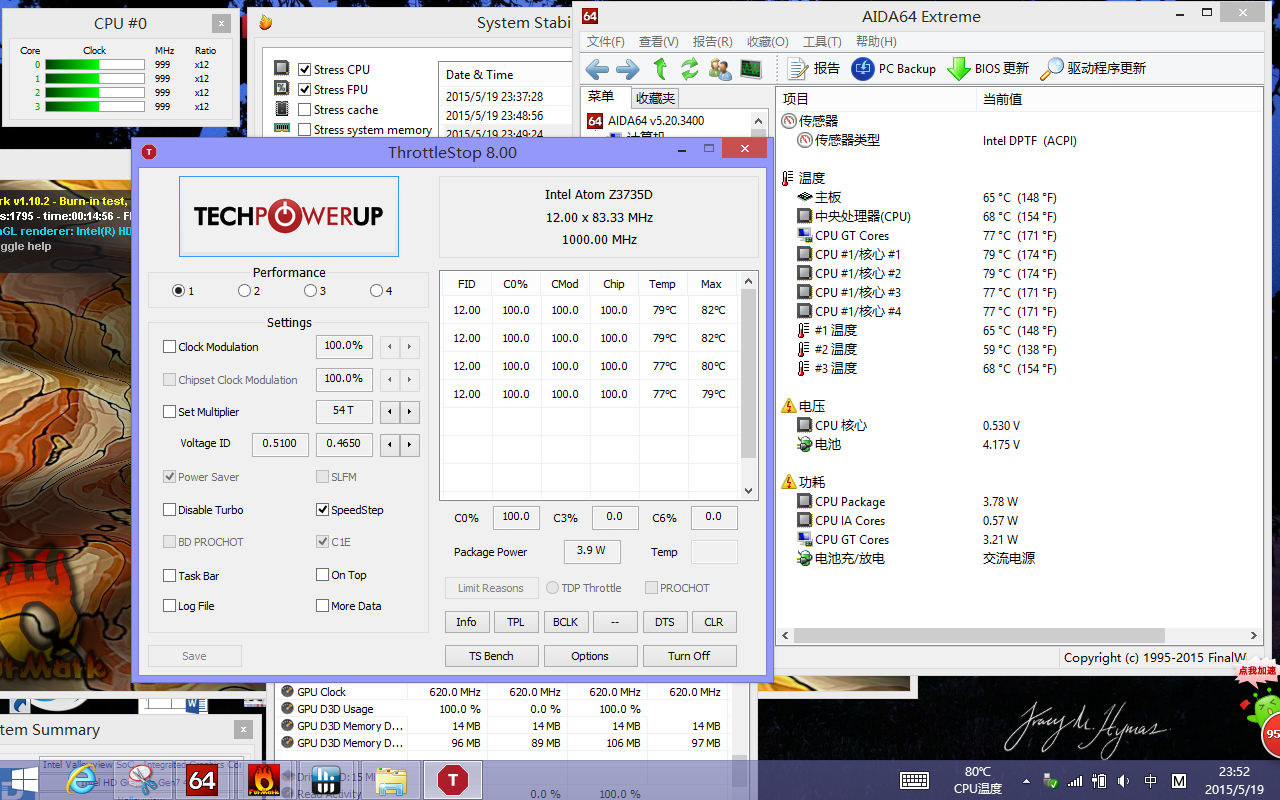Open the 文件(F) menu in AIDA64

pyautogui.click(x=606, y=42)
